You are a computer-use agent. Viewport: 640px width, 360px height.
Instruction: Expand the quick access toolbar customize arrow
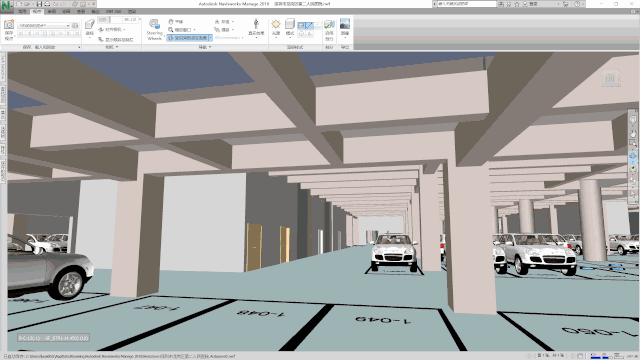coord(94,4)
